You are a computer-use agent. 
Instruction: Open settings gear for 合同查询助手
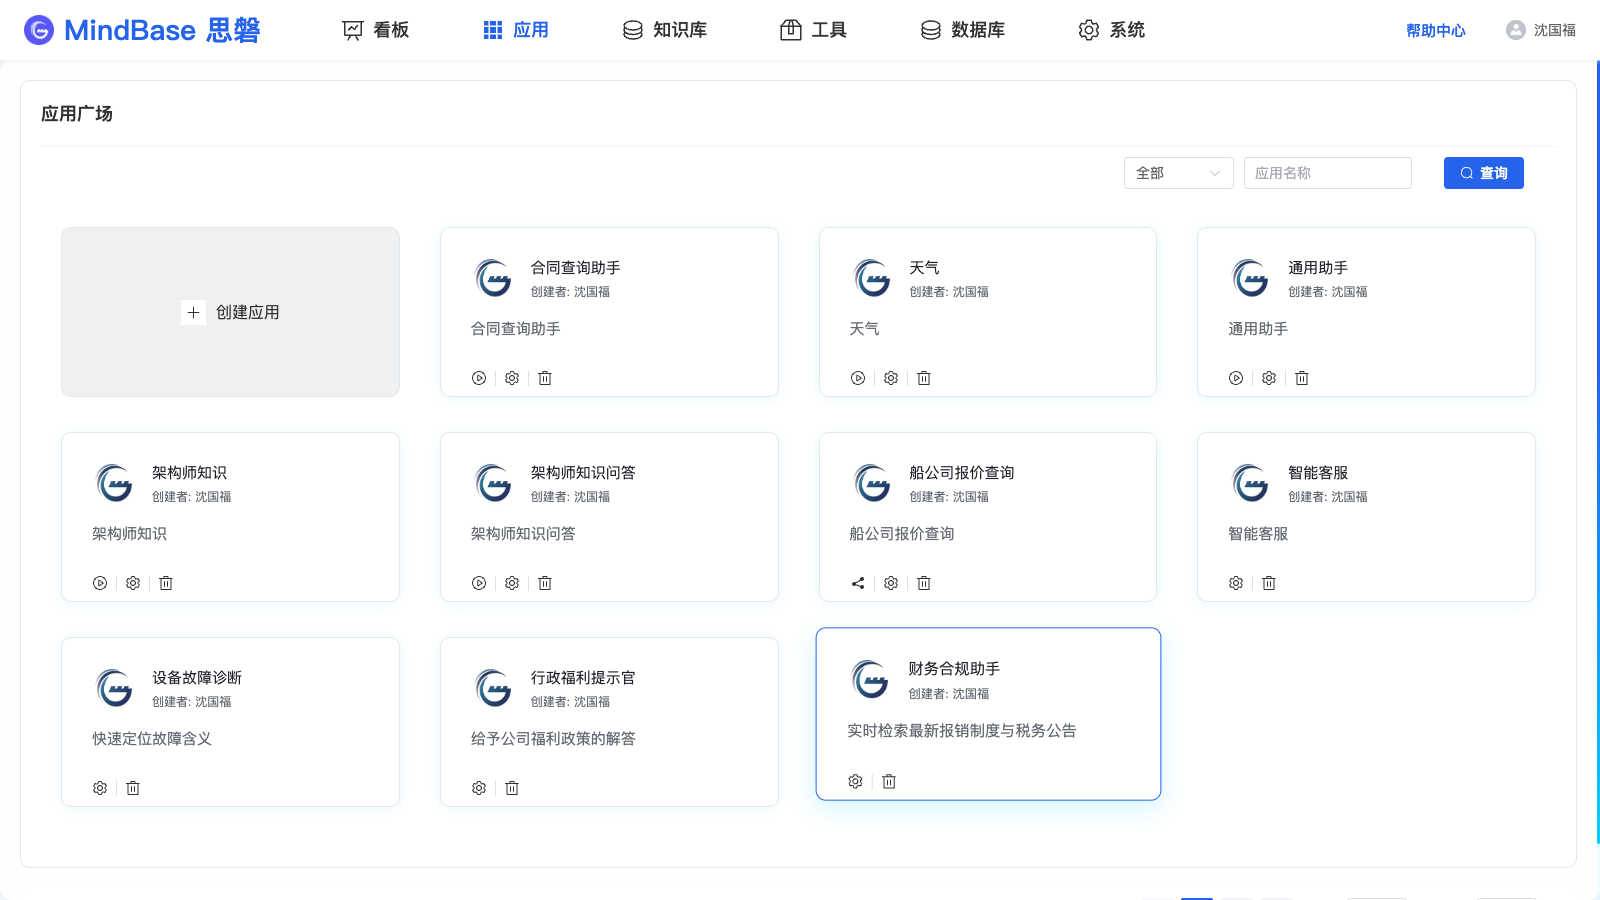pos(512,378)
